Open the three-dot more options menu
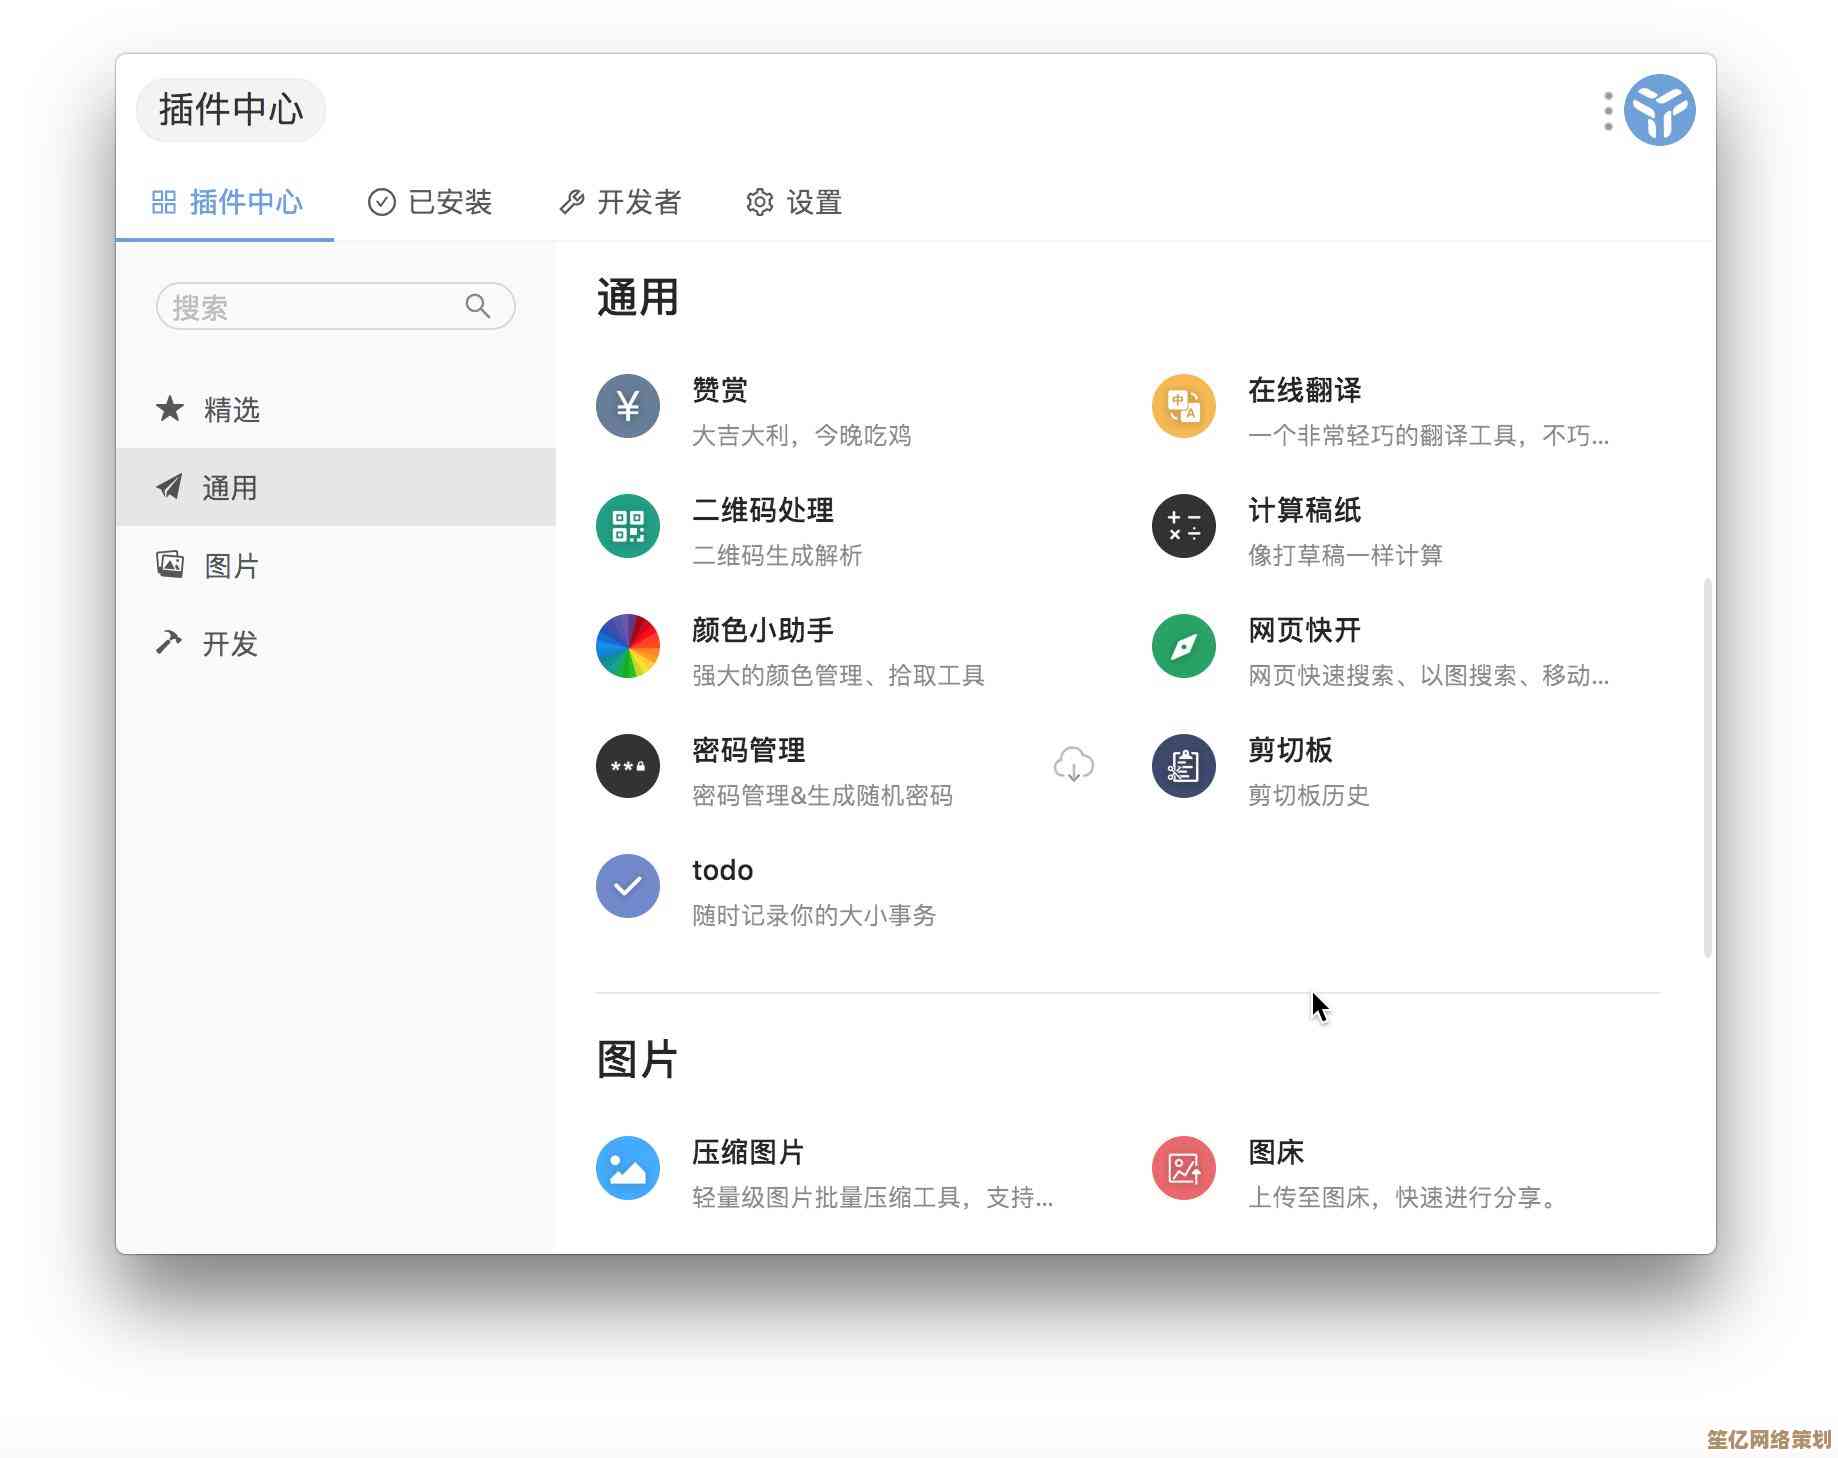The image size is (1838, 1458). [1607, 111]
